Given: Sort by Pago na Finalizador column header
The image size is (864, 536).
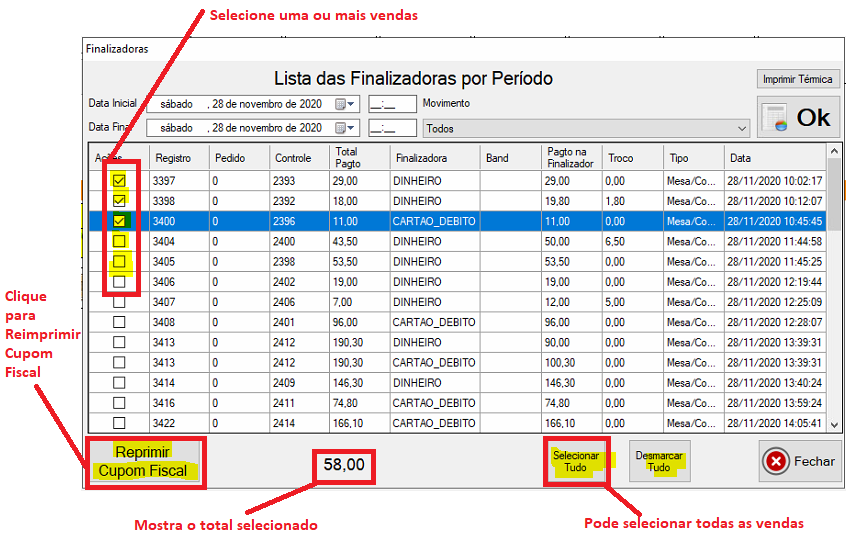Looking at the screenshot, I should tap(572, 158).
